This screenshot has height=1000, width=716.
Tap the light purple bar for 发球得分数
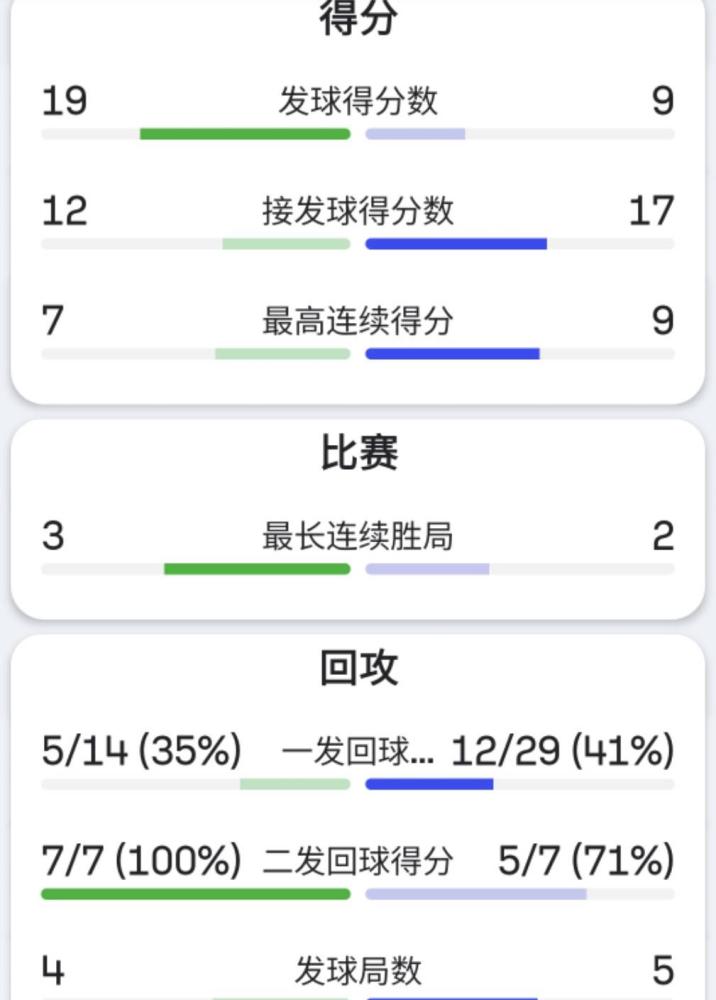415,134
